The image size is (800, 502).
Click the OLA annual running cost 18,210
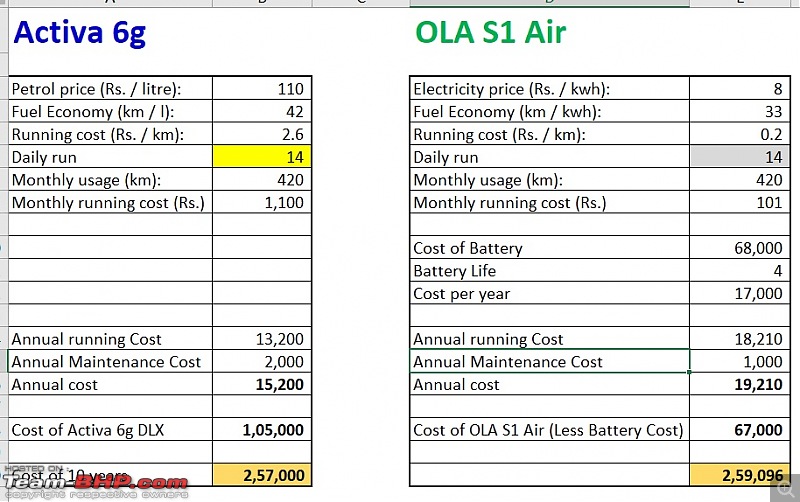739,338
